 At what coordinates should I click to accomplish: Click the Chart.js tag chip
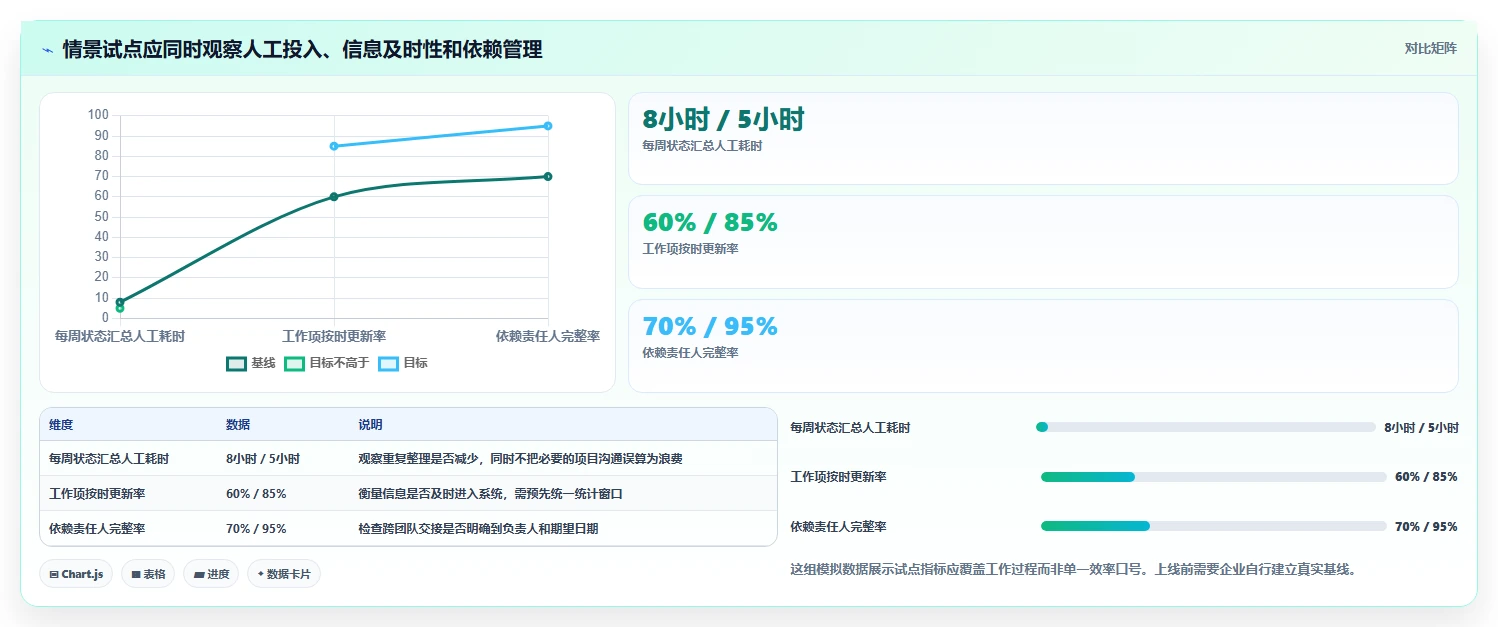[76, 574]
